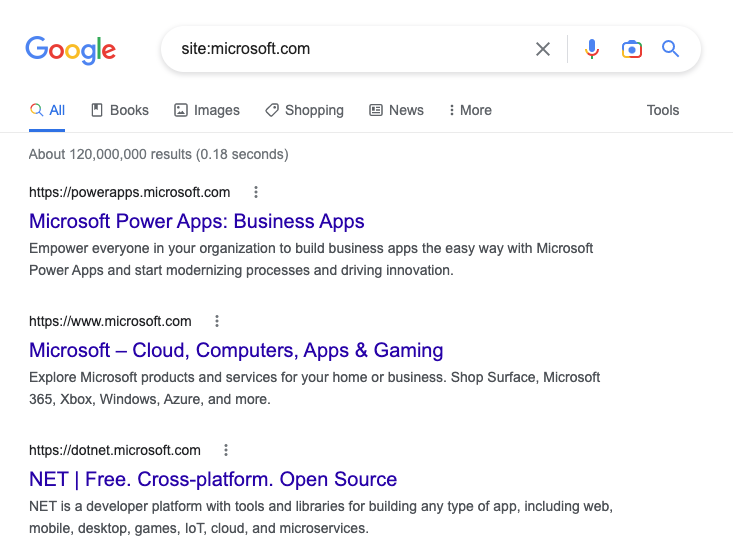Open the Tools options

[x=663, y=110]
